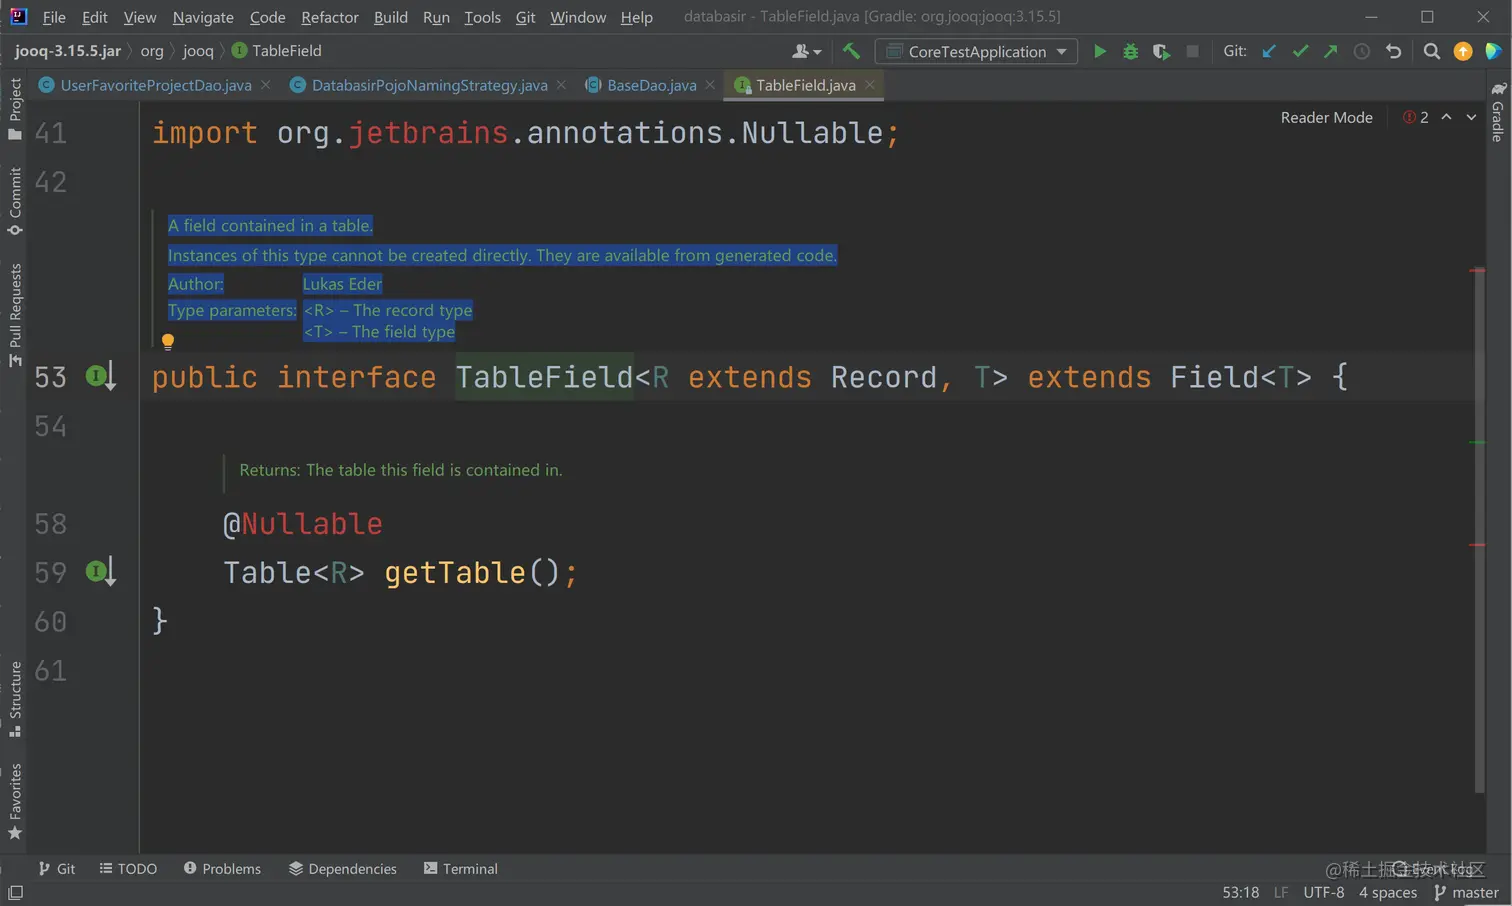Open the master Git branch popup
Screen dimensions: 1512x906
pyautogui.click(x=1467, y=892)
